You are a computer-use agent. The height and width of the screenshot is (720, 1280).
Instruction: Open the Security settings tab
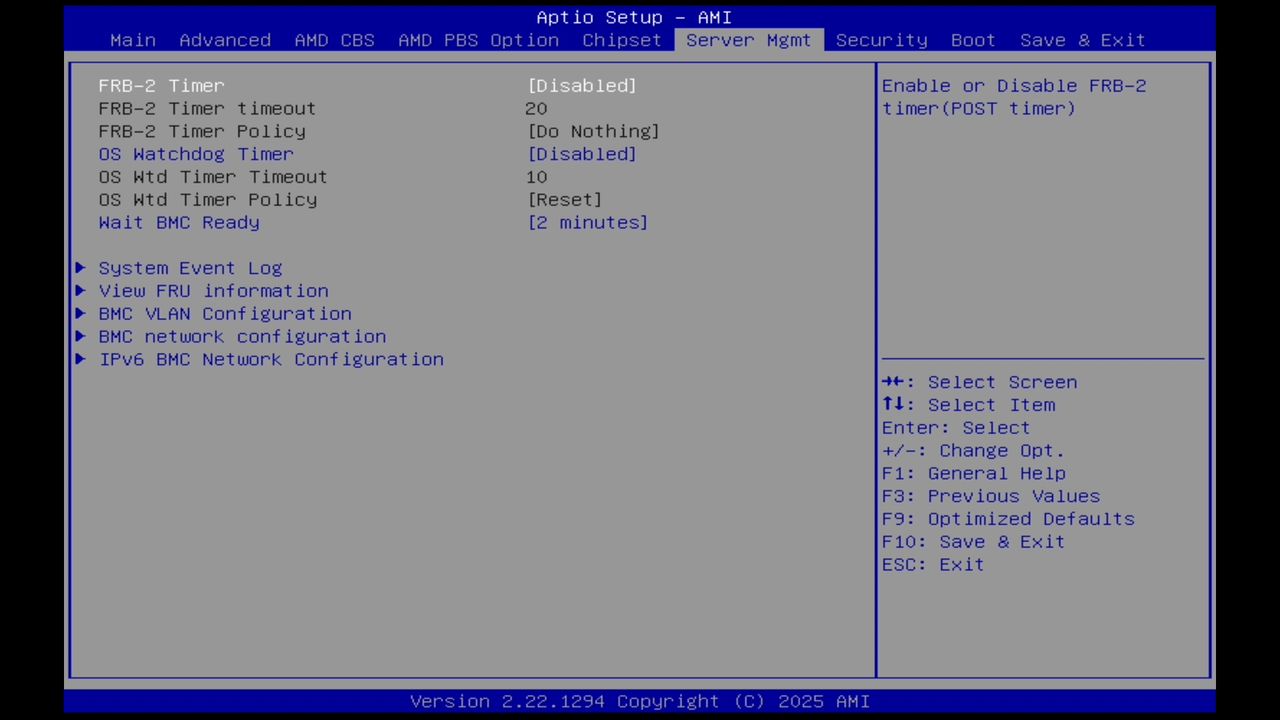881,40
